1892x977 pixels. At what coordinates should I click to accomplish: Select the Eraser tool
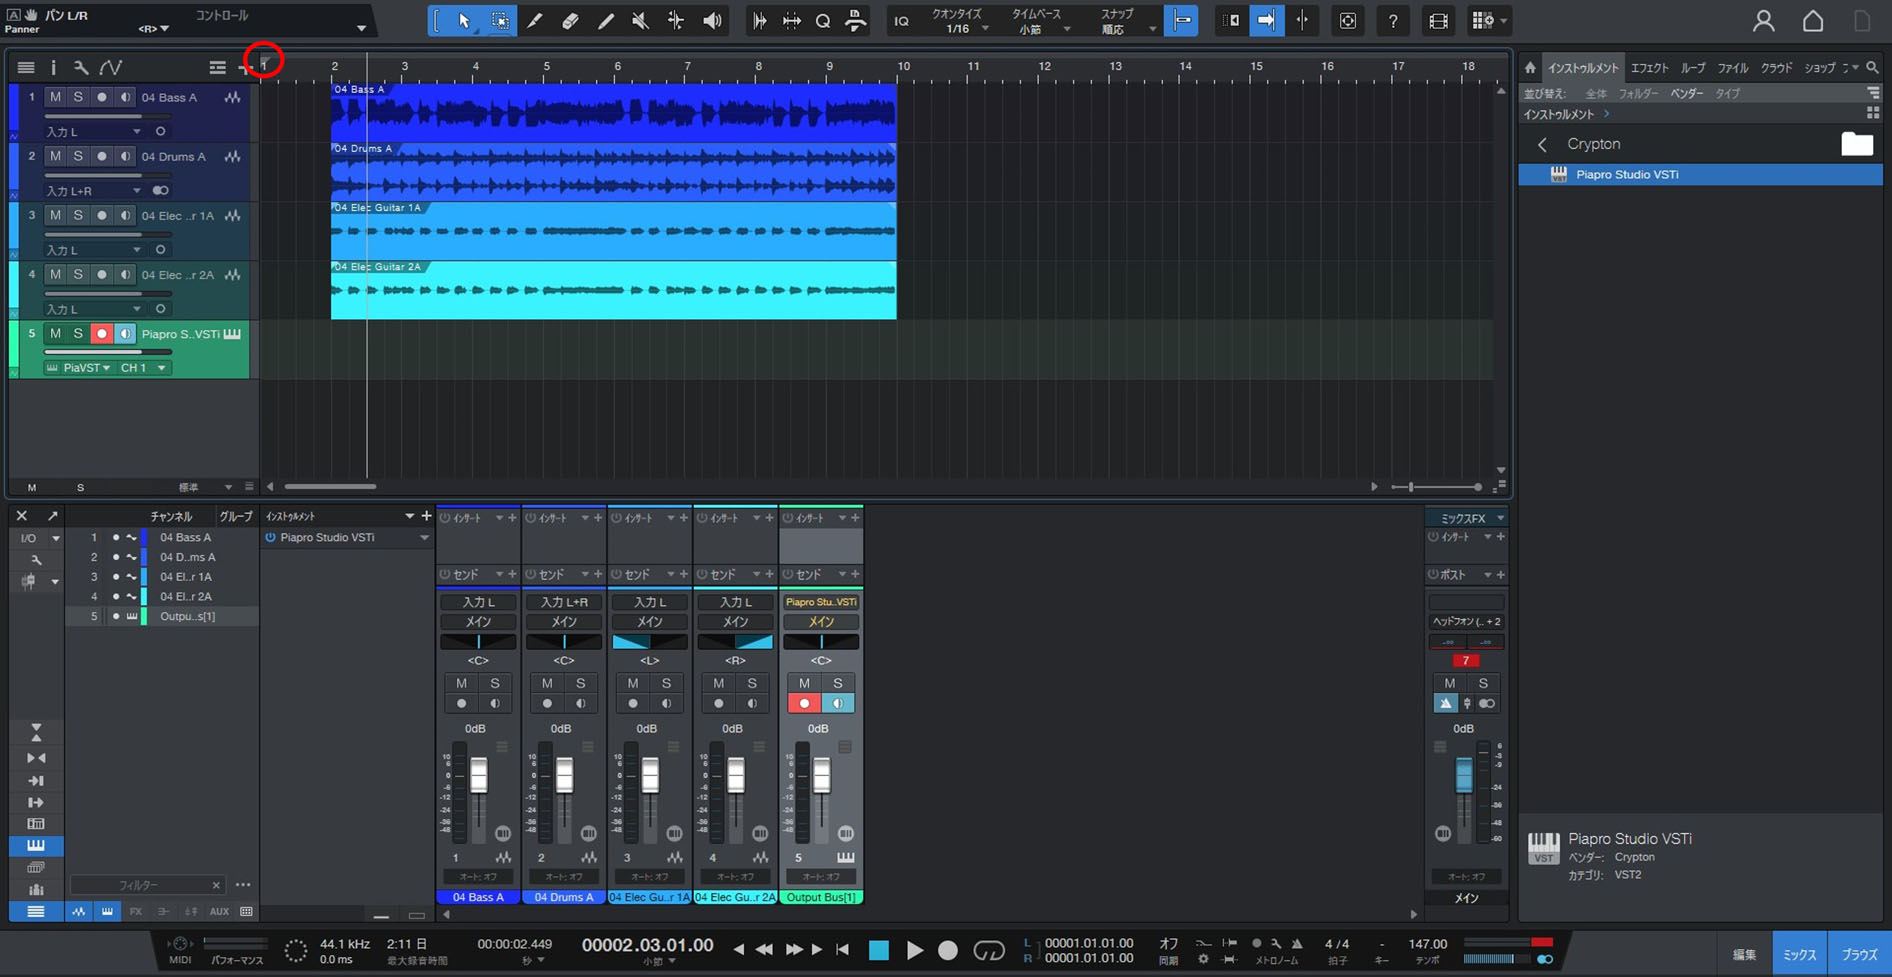tap(570, 21)
